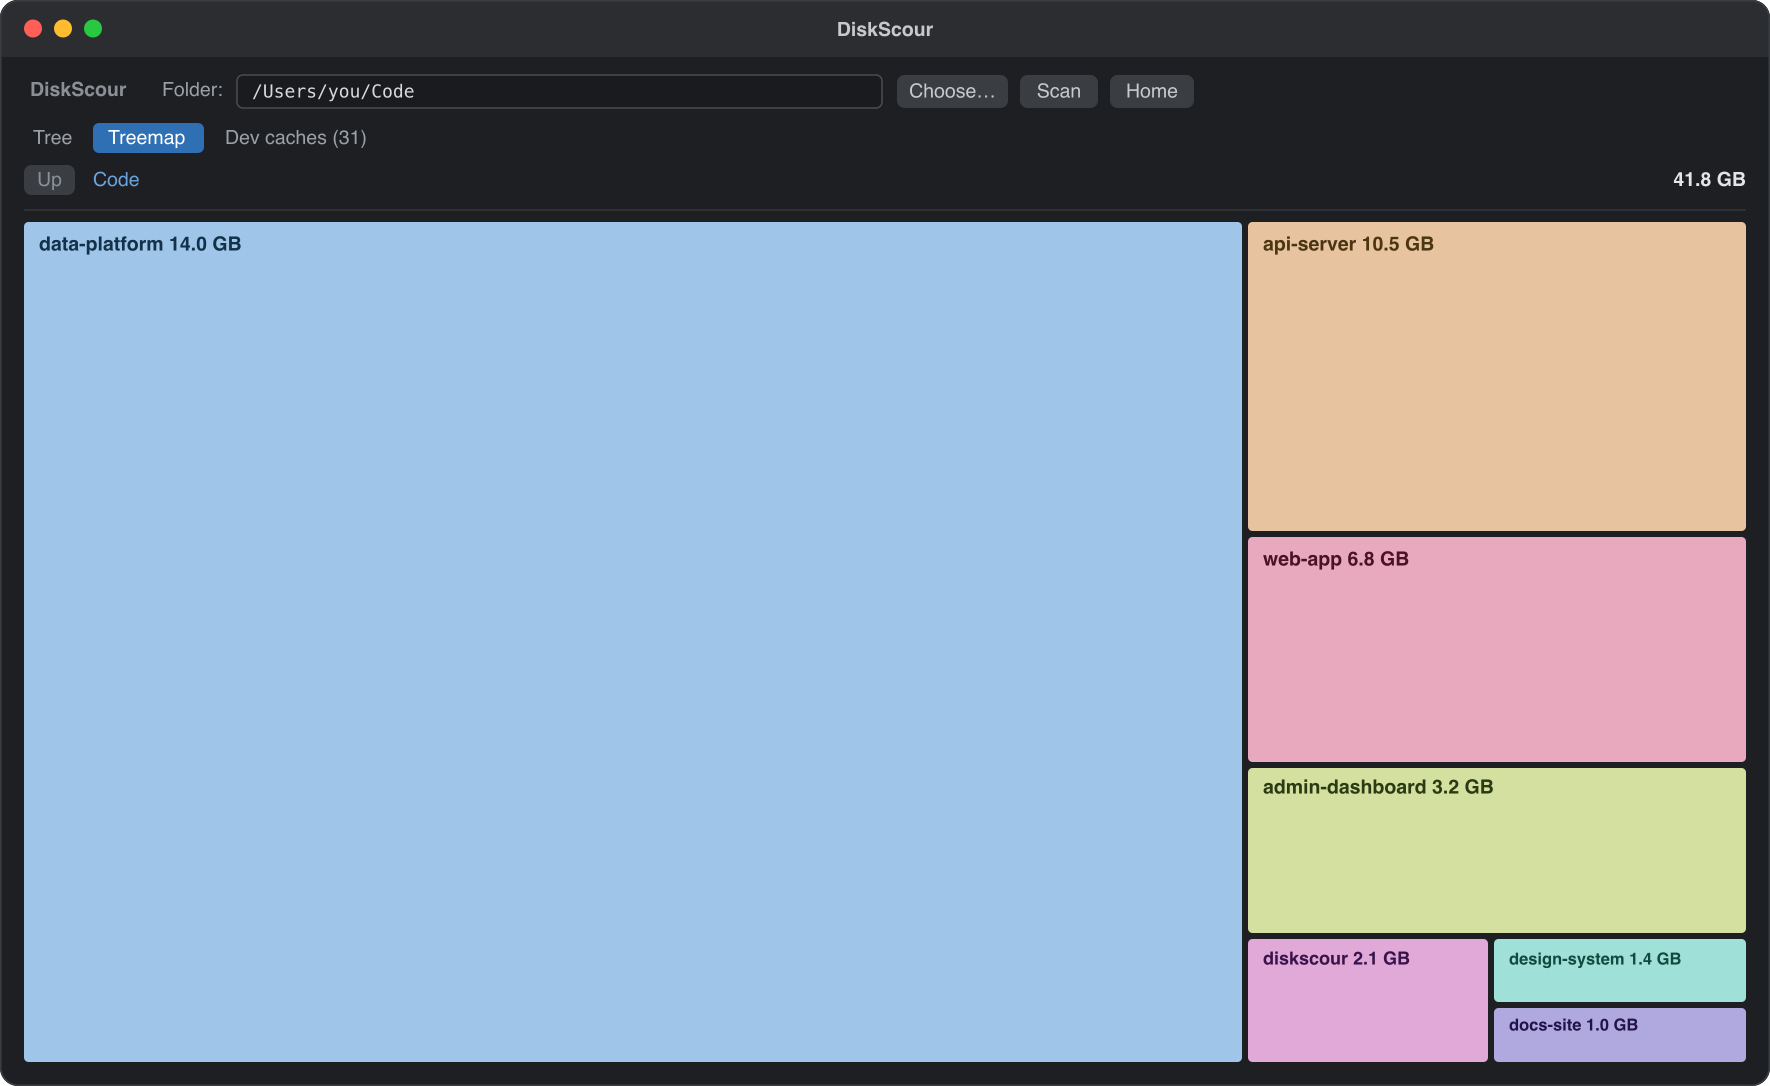Maximize the window with the green button

(93, 29)
